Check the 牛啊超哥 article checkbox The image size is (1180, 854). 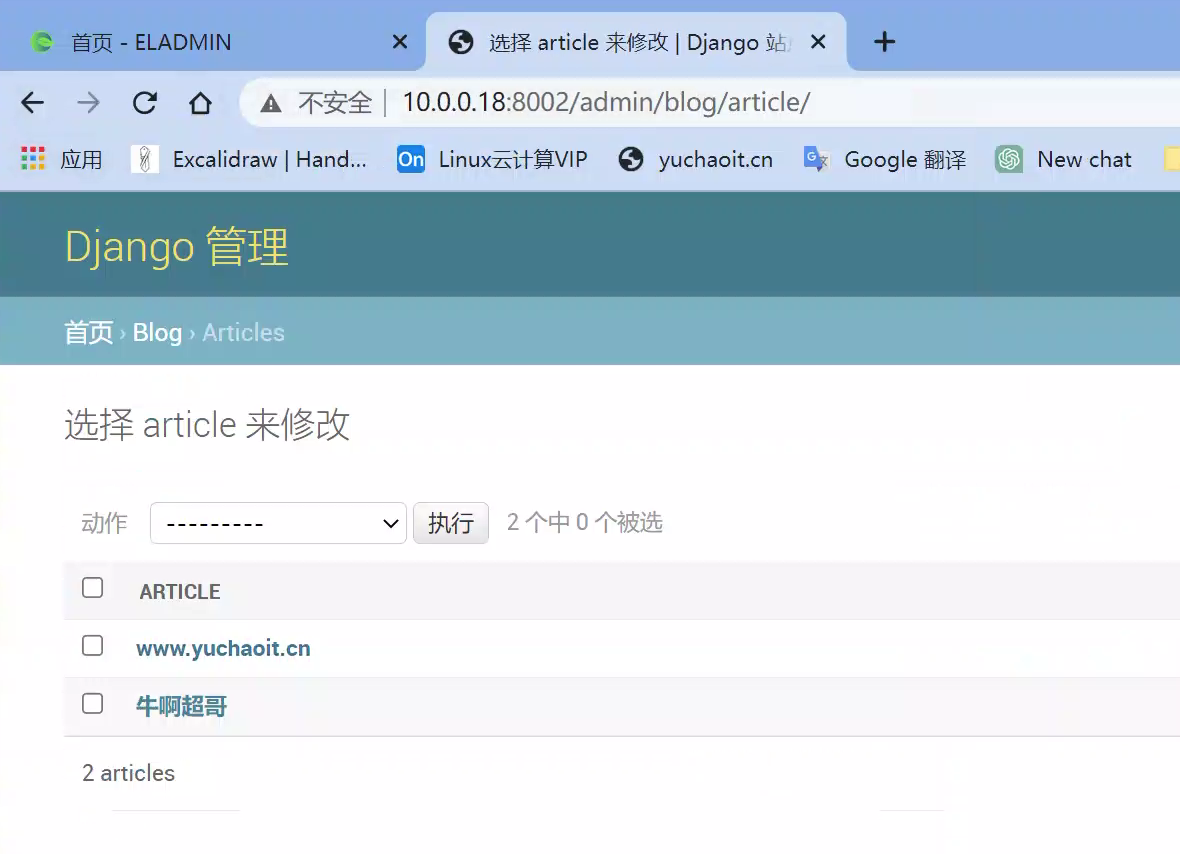pyautogui.click(x=93, y=704)
